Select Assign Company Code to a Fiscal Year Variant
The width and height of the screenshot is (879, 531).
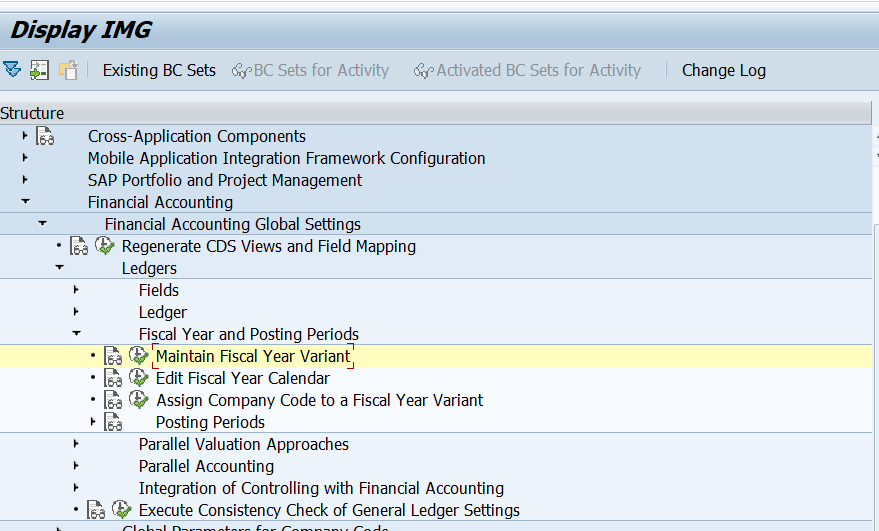pos(320,400)
